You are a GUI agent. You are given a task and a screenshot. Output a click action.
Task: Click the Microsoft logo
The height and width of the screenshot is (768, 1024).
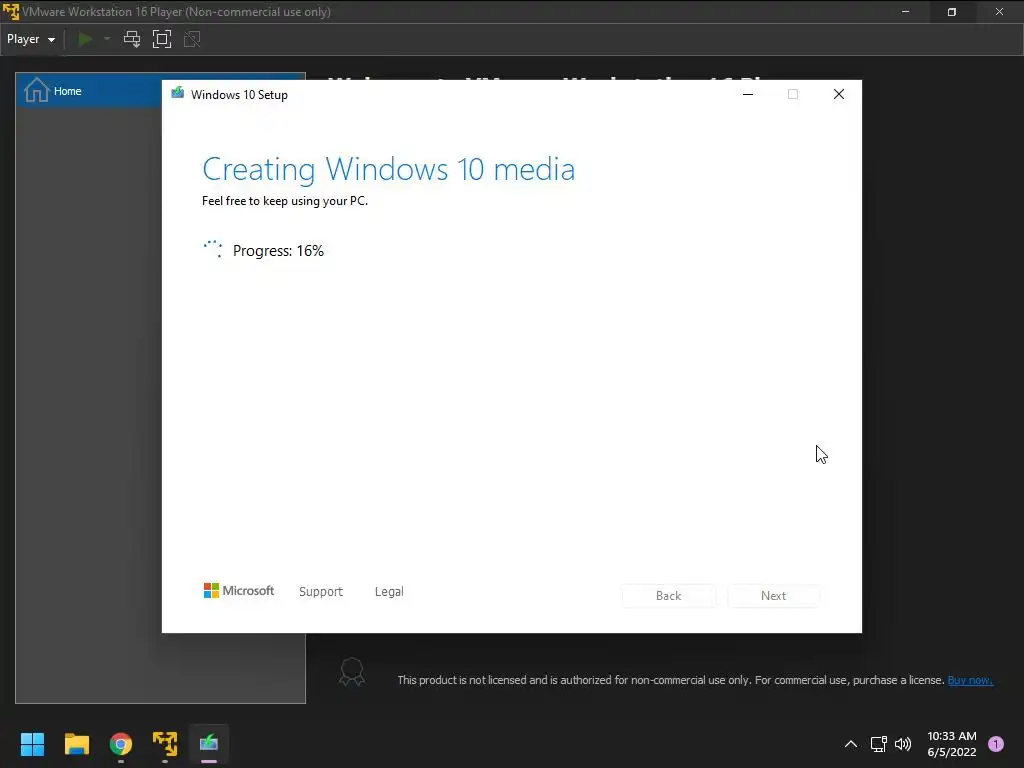pyautogui.click(x=239, y=591)
